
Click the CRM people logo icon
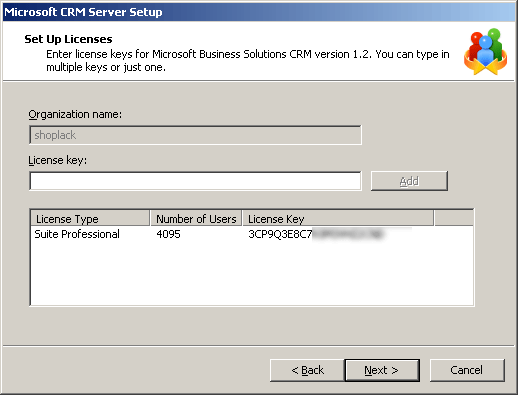[x=485, y=51]
